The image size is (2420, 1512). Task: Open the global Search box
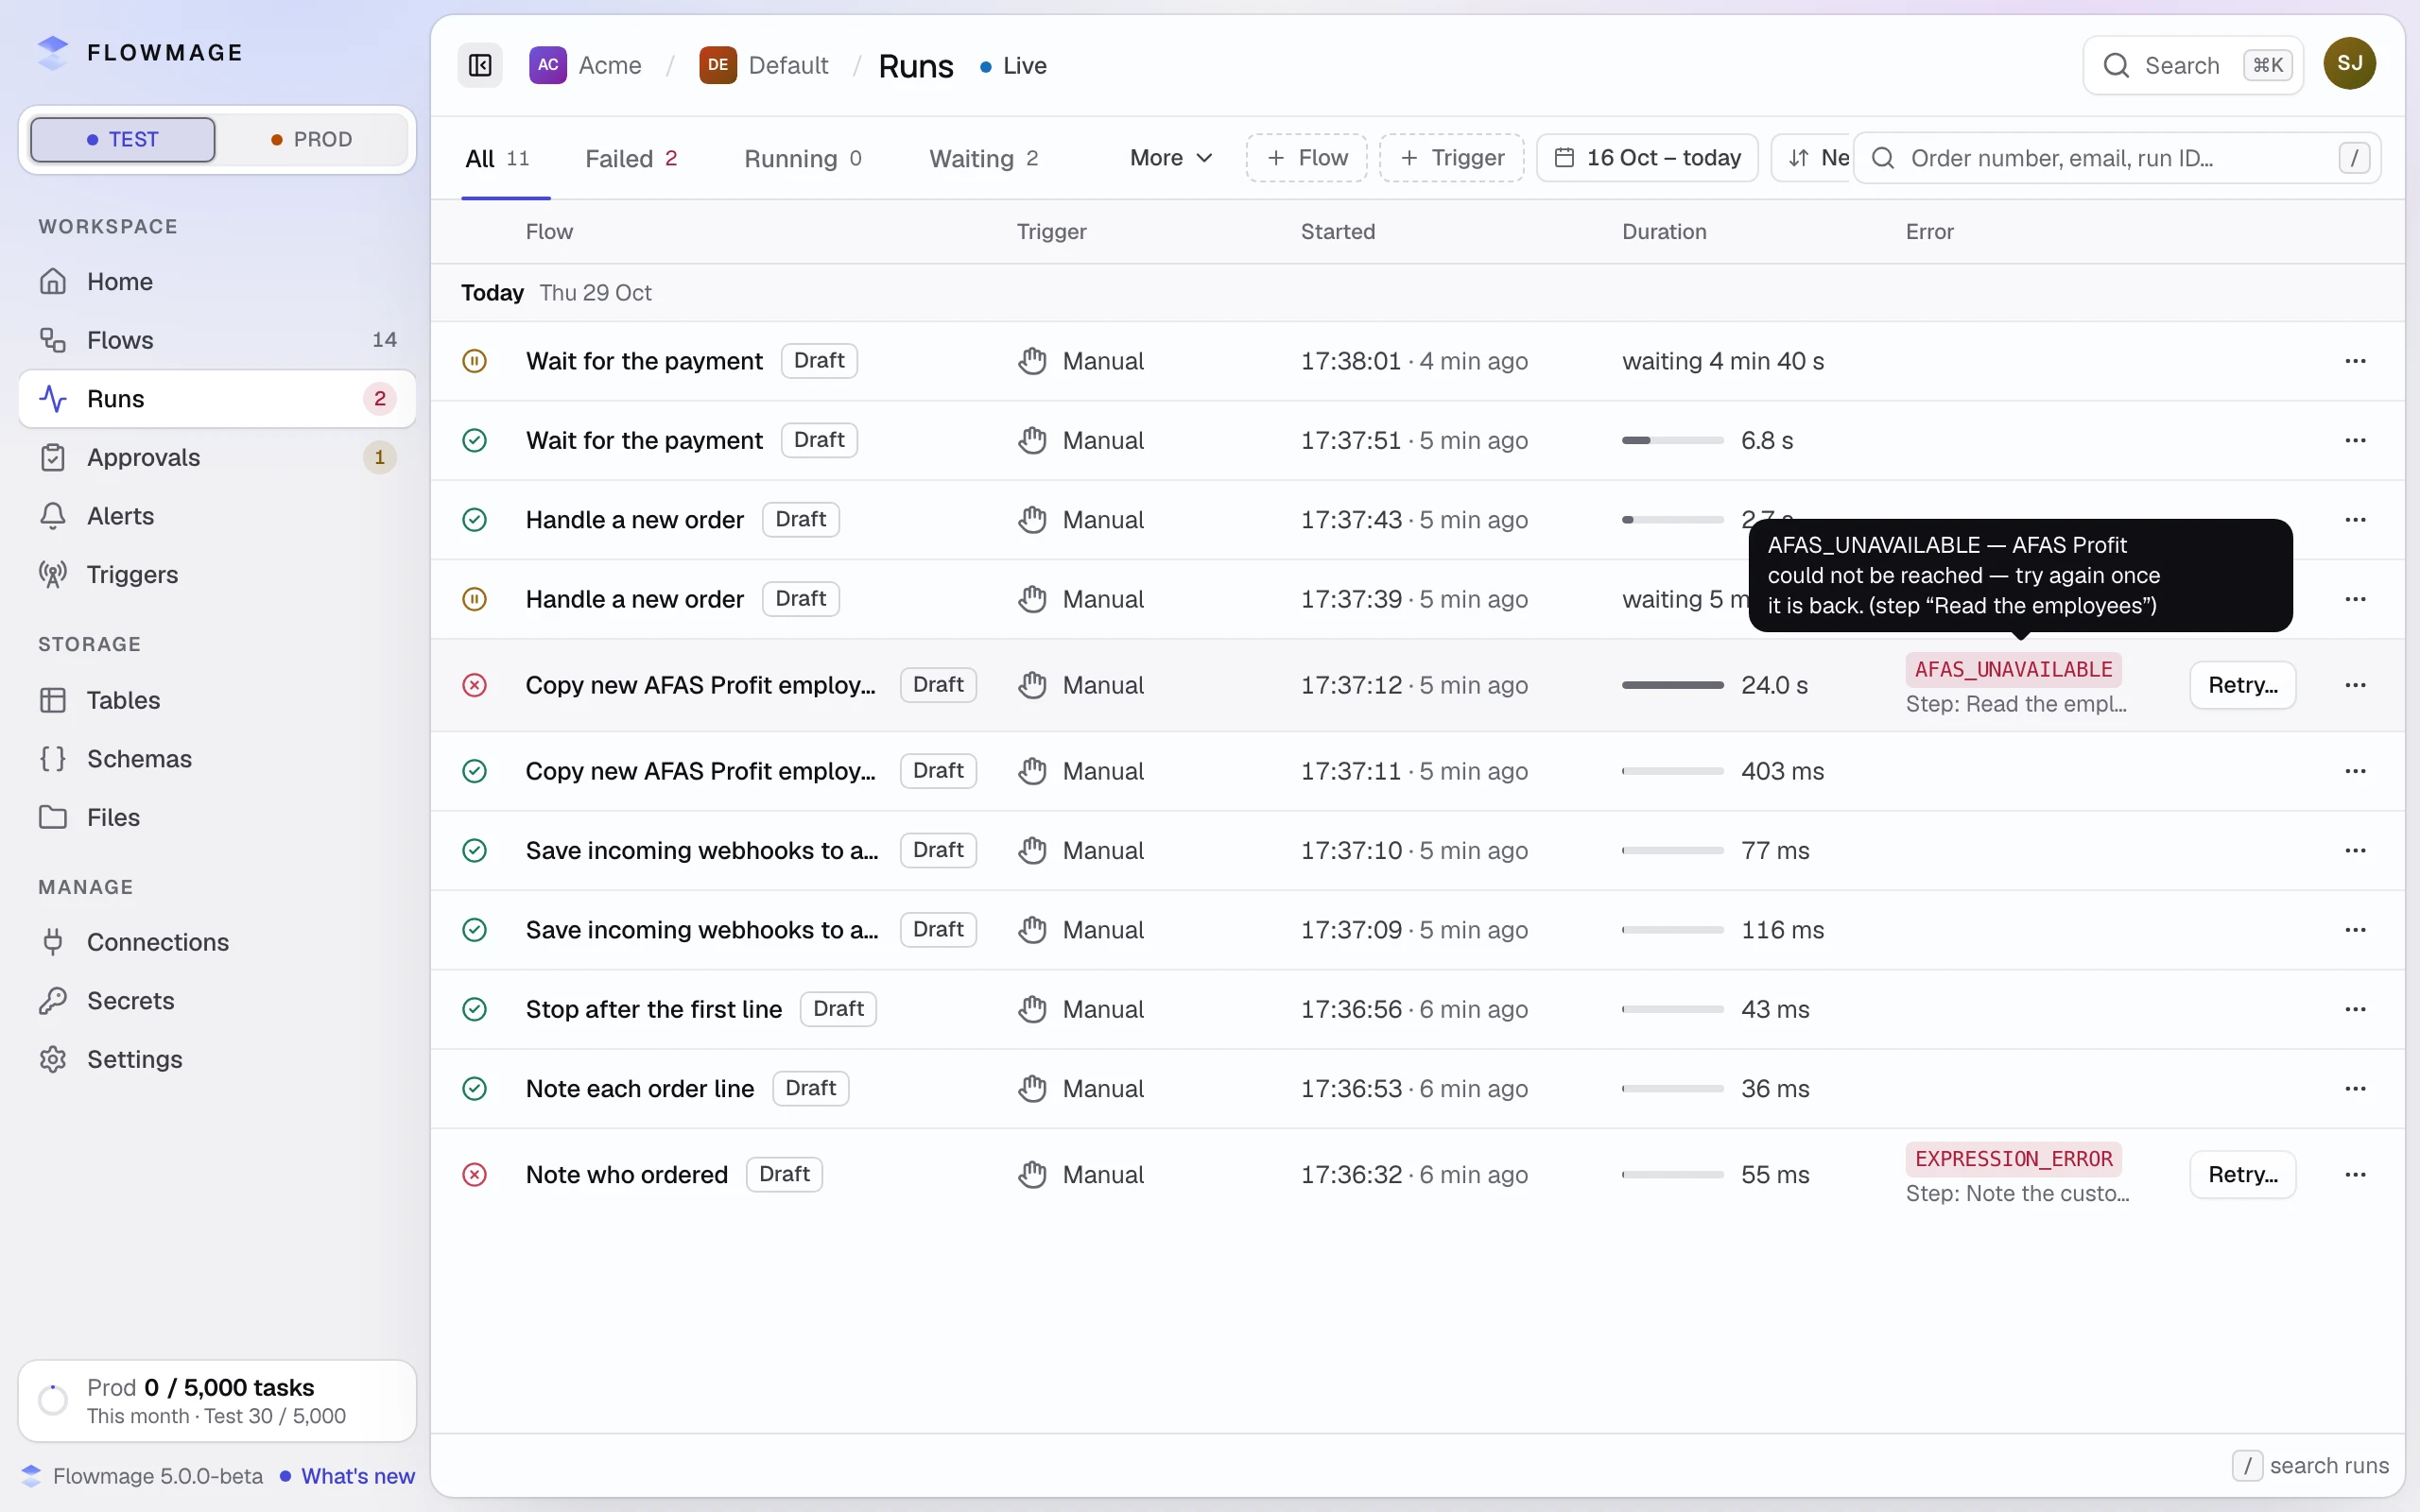click(x=2193, y=66)
